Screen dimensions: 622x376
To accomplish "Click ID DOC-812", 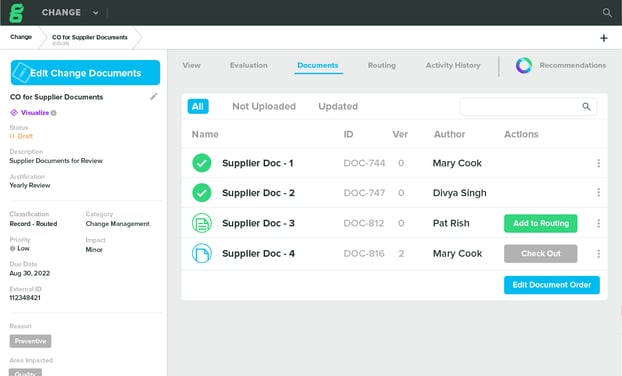I will (364, 223).
